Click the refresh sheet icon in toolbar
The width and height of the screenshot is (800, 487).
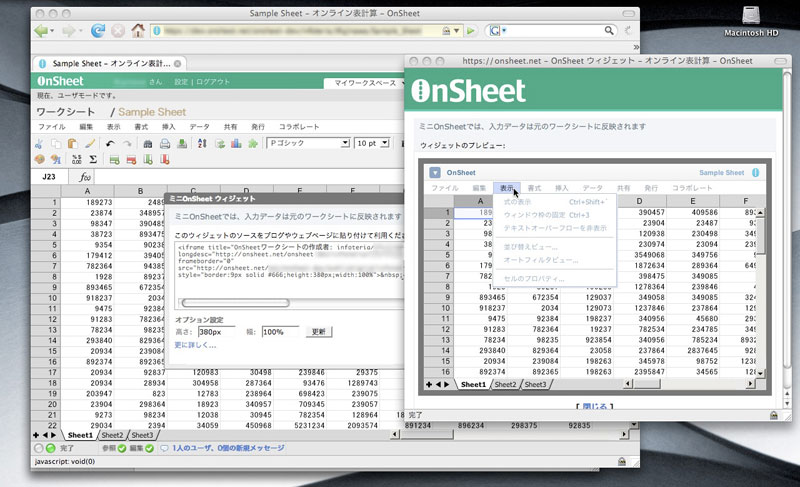[x=219, y=144]
